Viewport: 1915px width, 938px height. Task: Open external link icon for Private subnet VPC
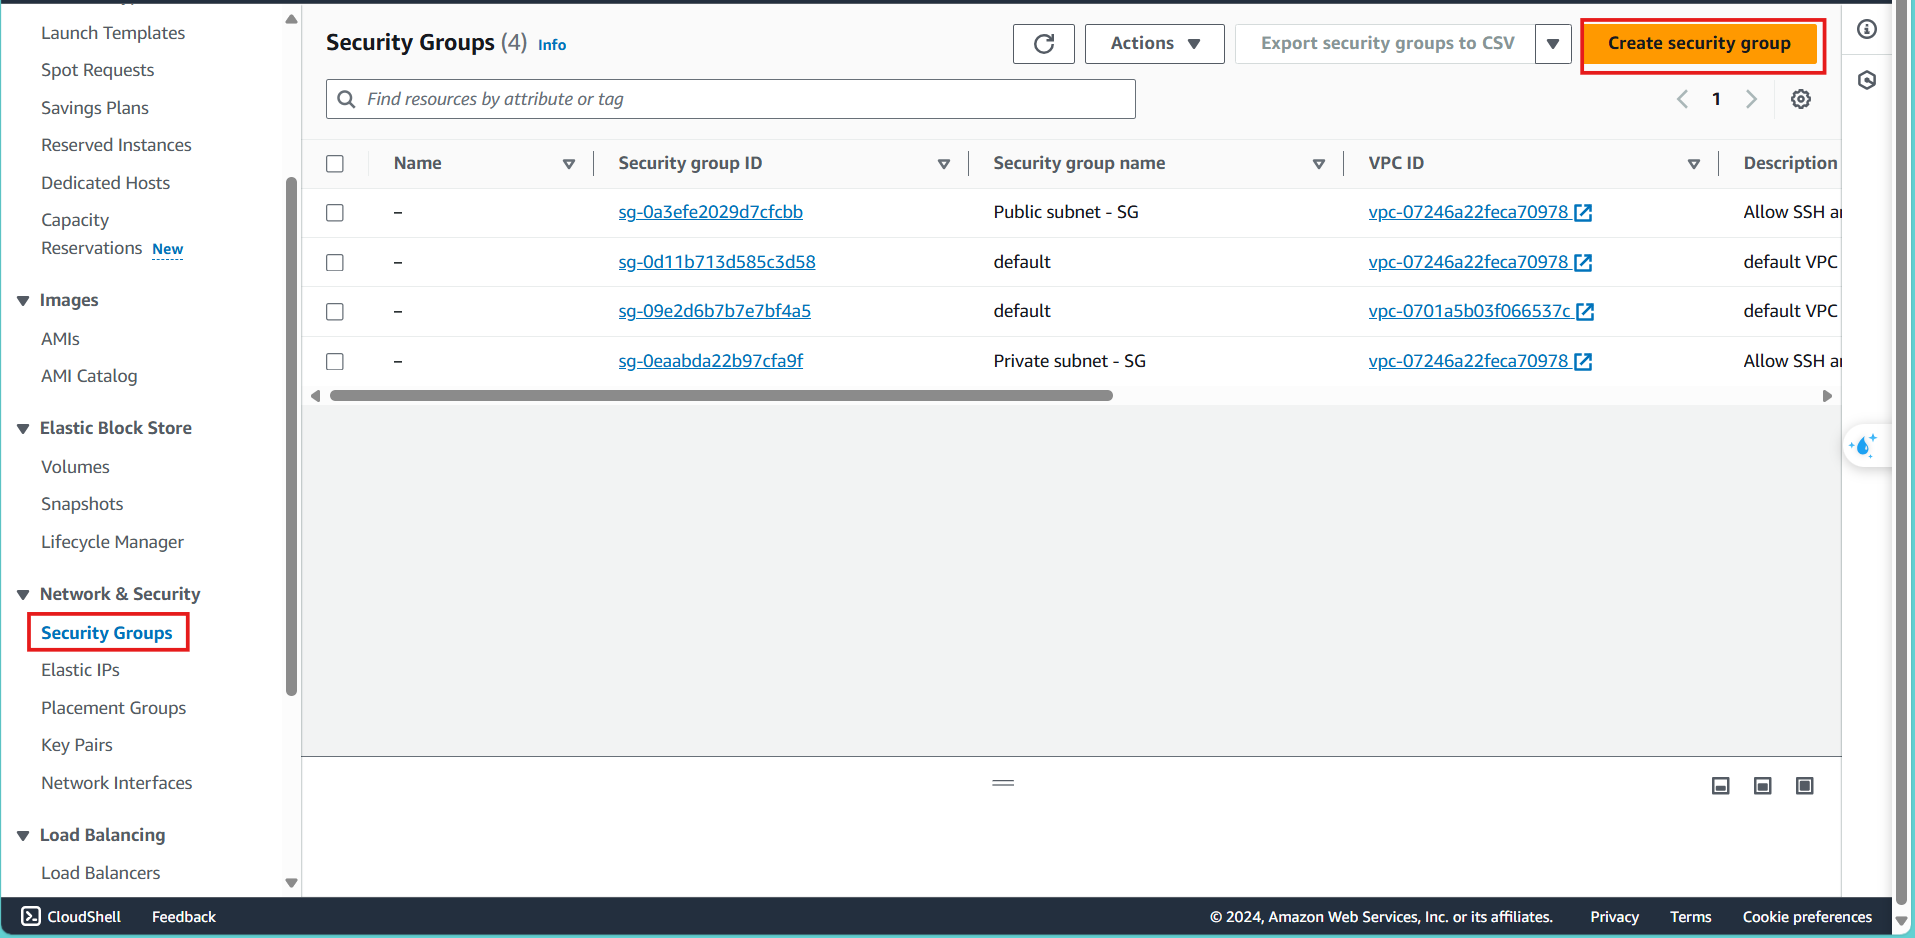(x=1583, y=361)
